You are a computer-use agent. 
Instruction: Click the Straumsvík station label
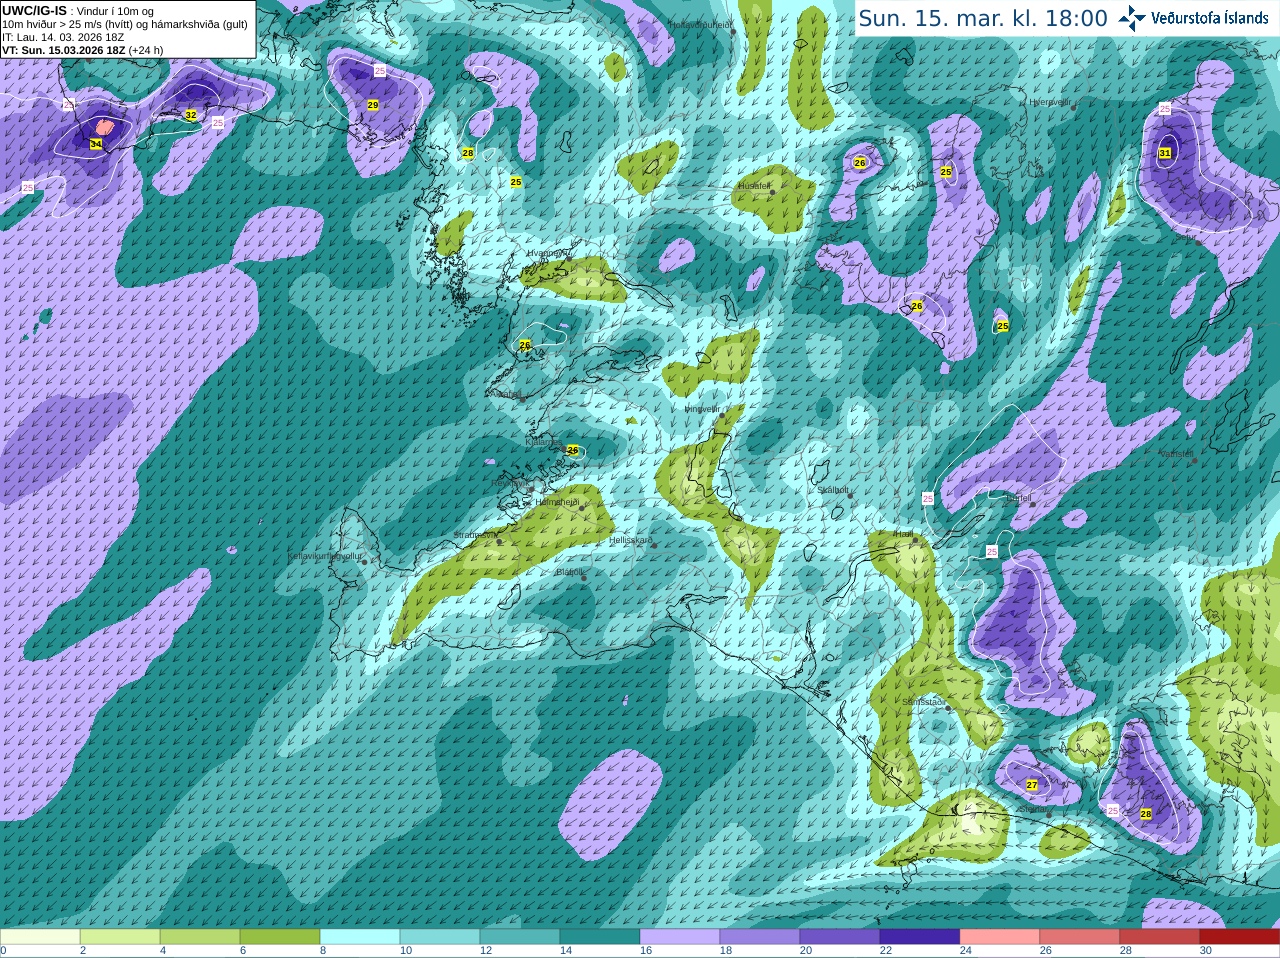click(x=474, y=535)
